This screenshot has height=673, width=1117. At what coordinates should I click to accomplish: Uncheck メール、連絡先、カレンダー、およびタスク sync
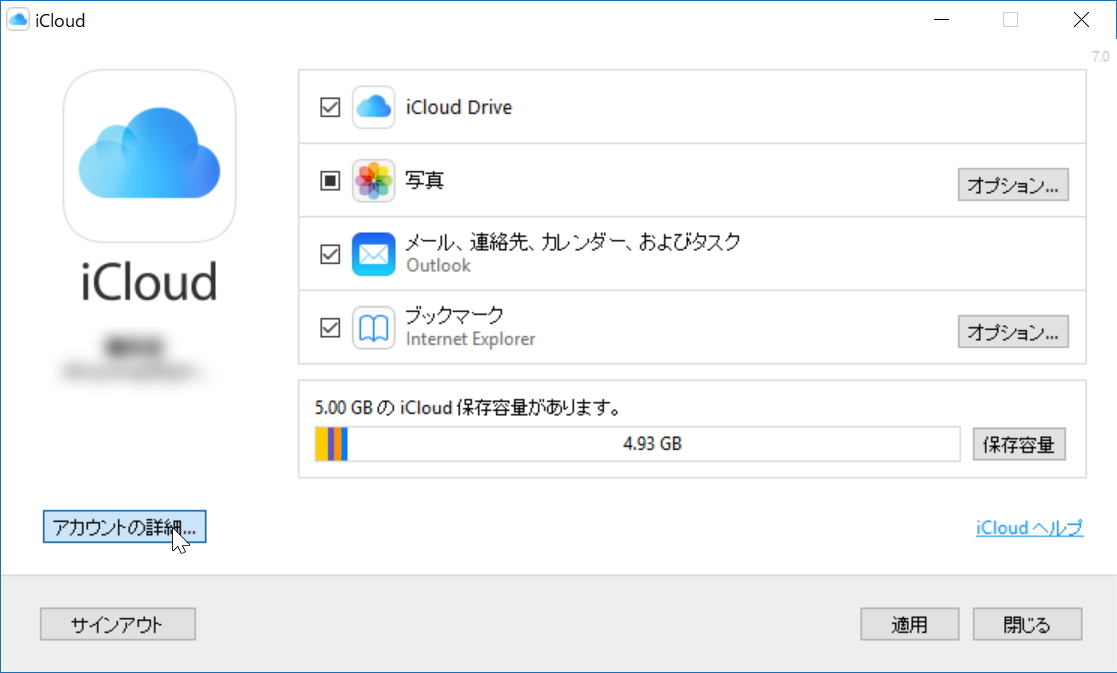click(x=330, y=253)
